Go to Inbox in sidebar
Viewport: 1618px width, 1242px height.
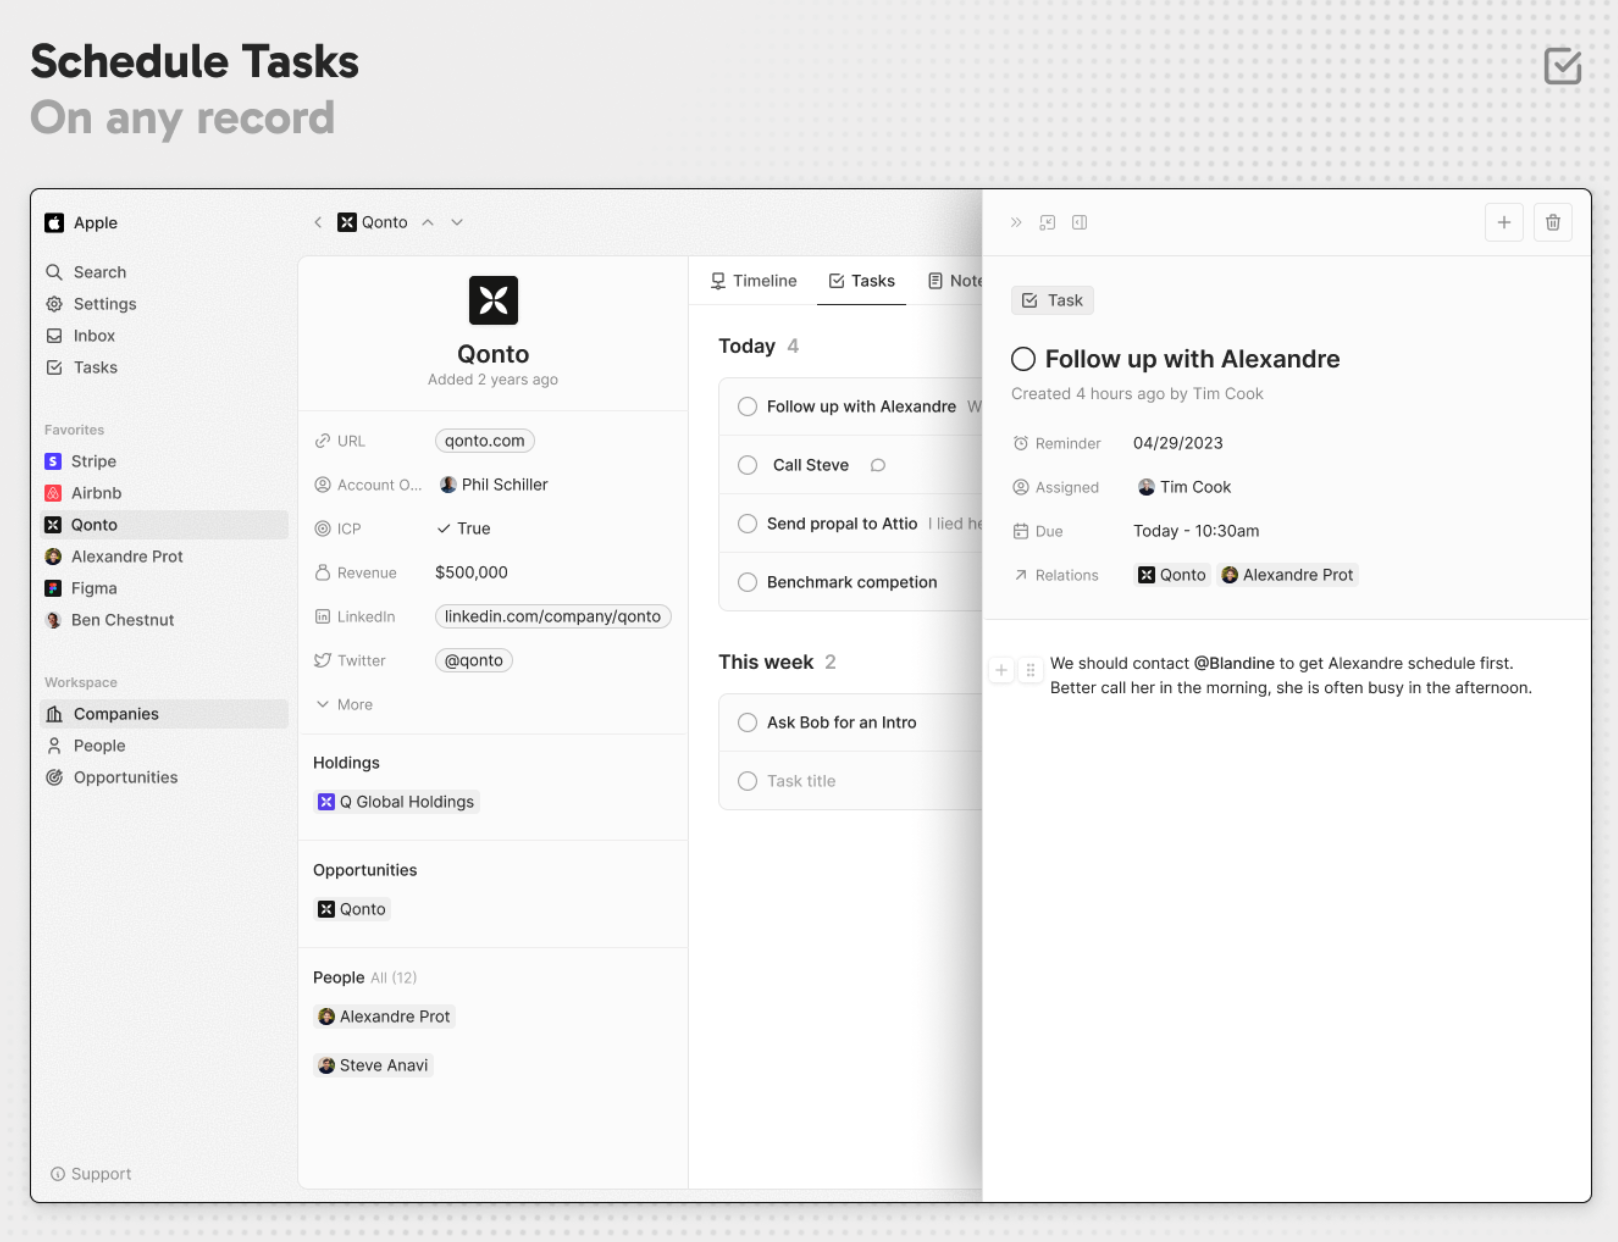[80, 336]
